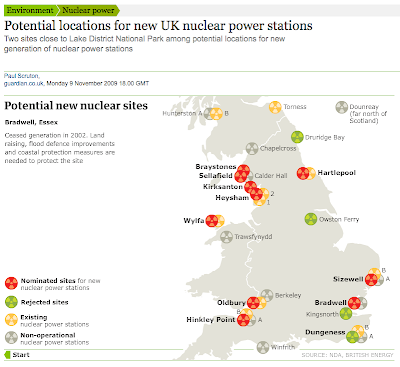Select the Hunterston B yellow station icon
Screen dimensions: 400x367
pos(216,114)
